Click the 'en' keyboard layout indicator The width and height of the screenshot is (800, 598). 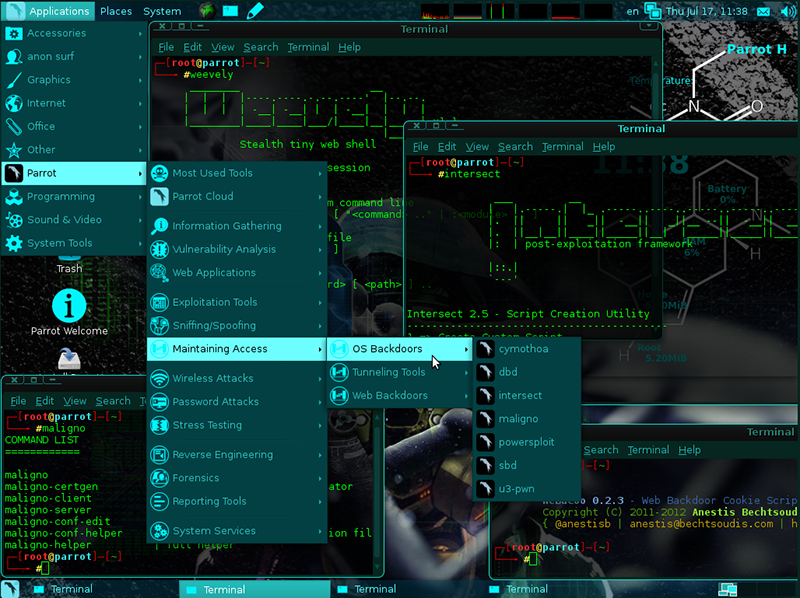click(x=632, y=11)
